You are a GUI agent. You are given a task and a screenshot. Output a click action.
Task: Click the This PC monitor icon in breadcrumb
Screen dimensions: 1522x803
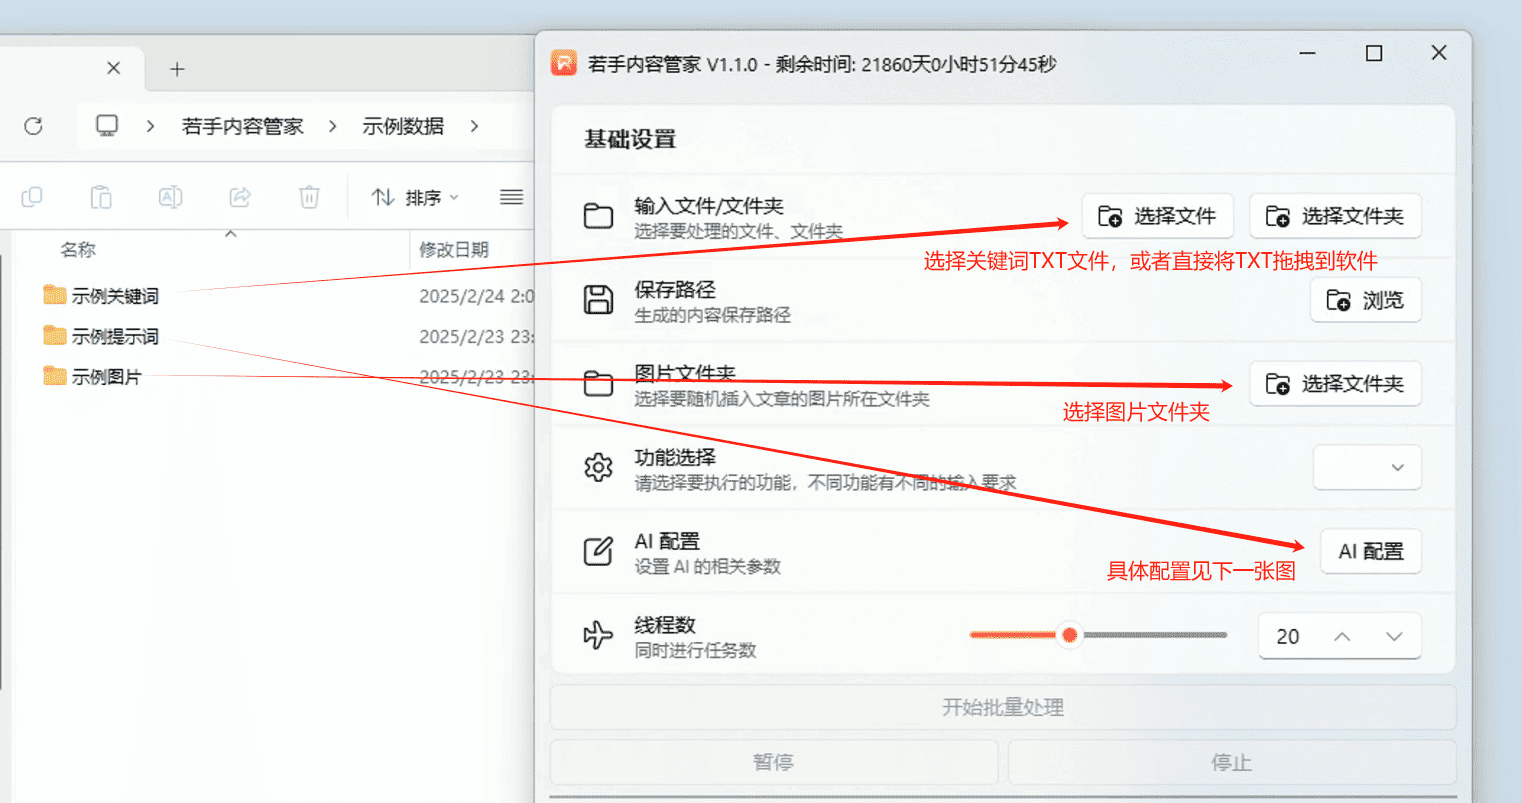(x=107, y=126)
